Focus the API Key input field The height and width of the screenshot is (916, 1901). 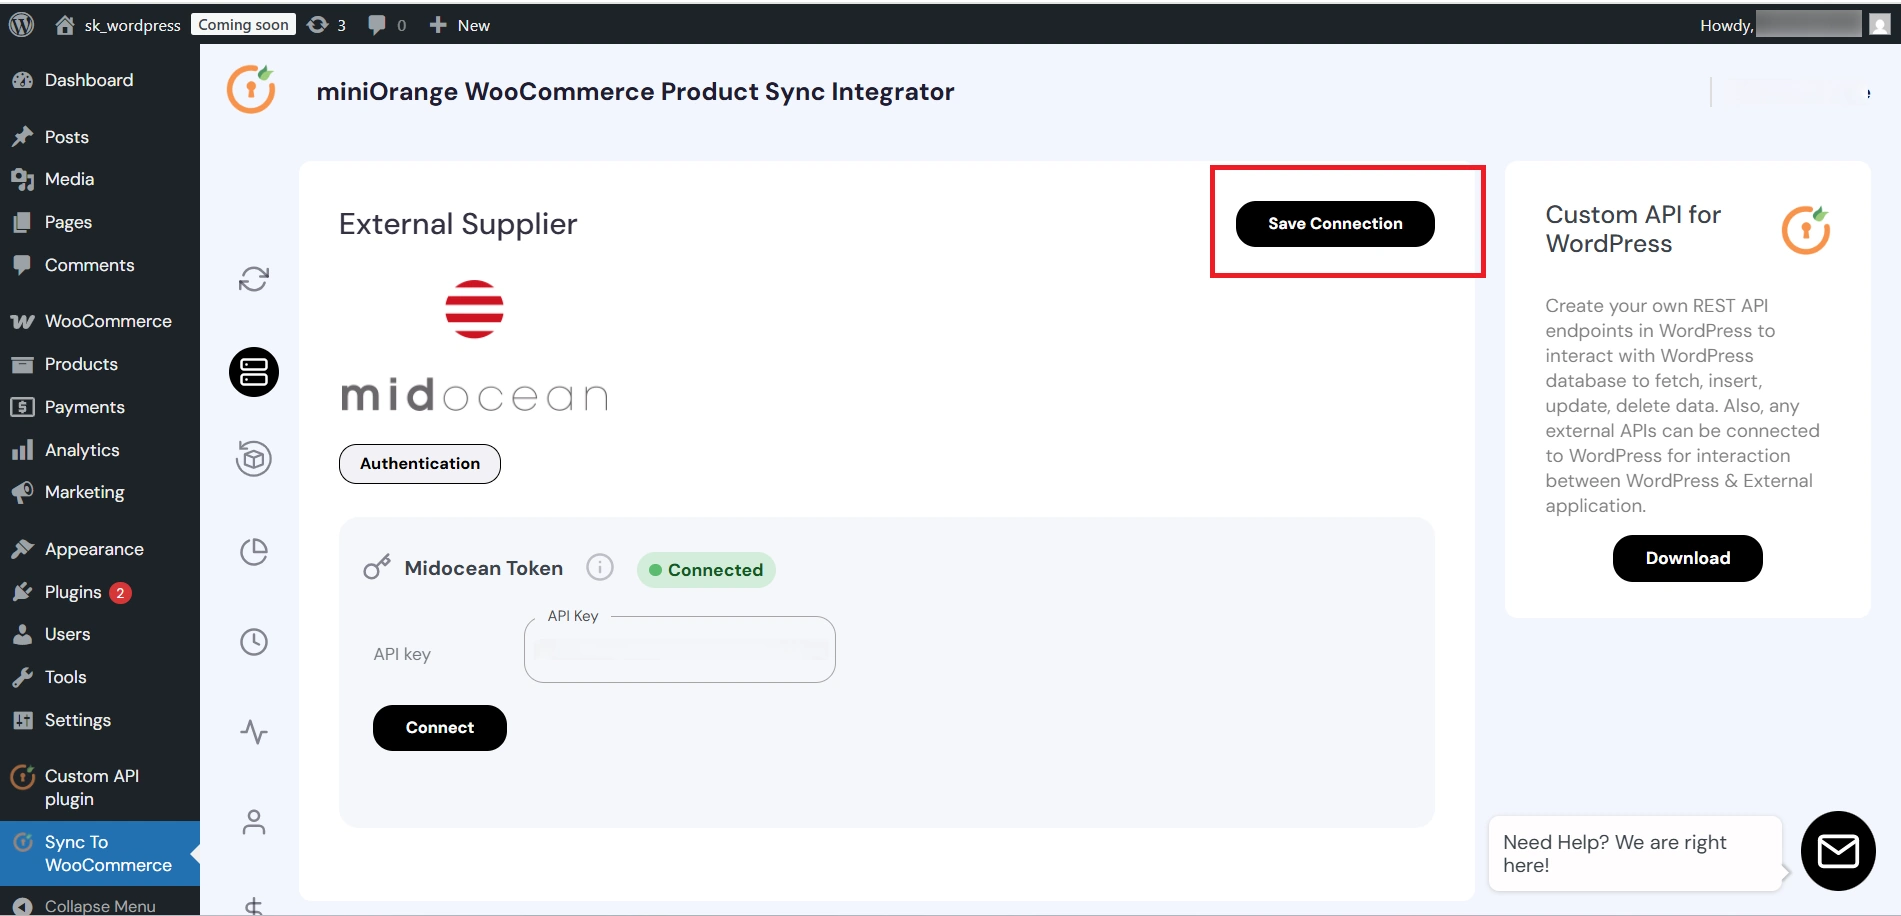pyautogui.click(x=680, y=650)
